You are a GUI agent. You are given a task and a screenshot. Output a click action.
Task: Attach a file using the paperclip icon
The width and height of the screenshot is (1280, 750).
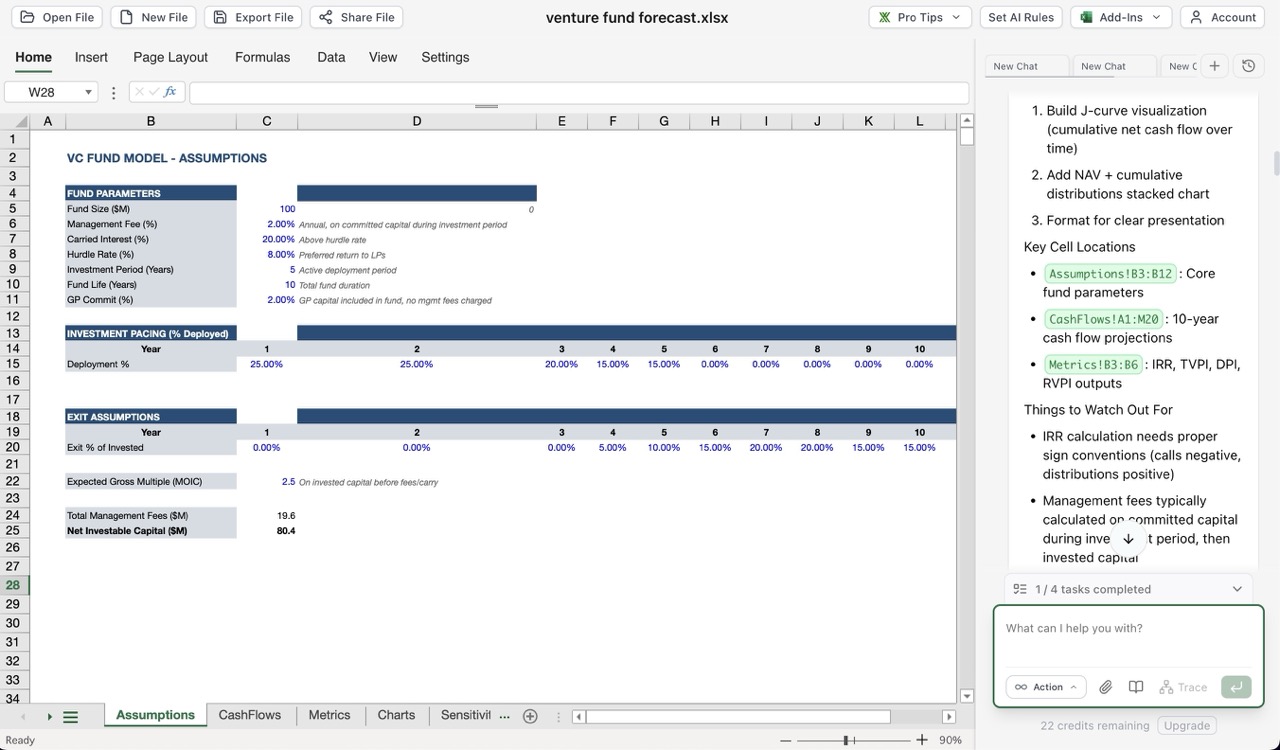pyautogui.click(x=1105, y=687)
